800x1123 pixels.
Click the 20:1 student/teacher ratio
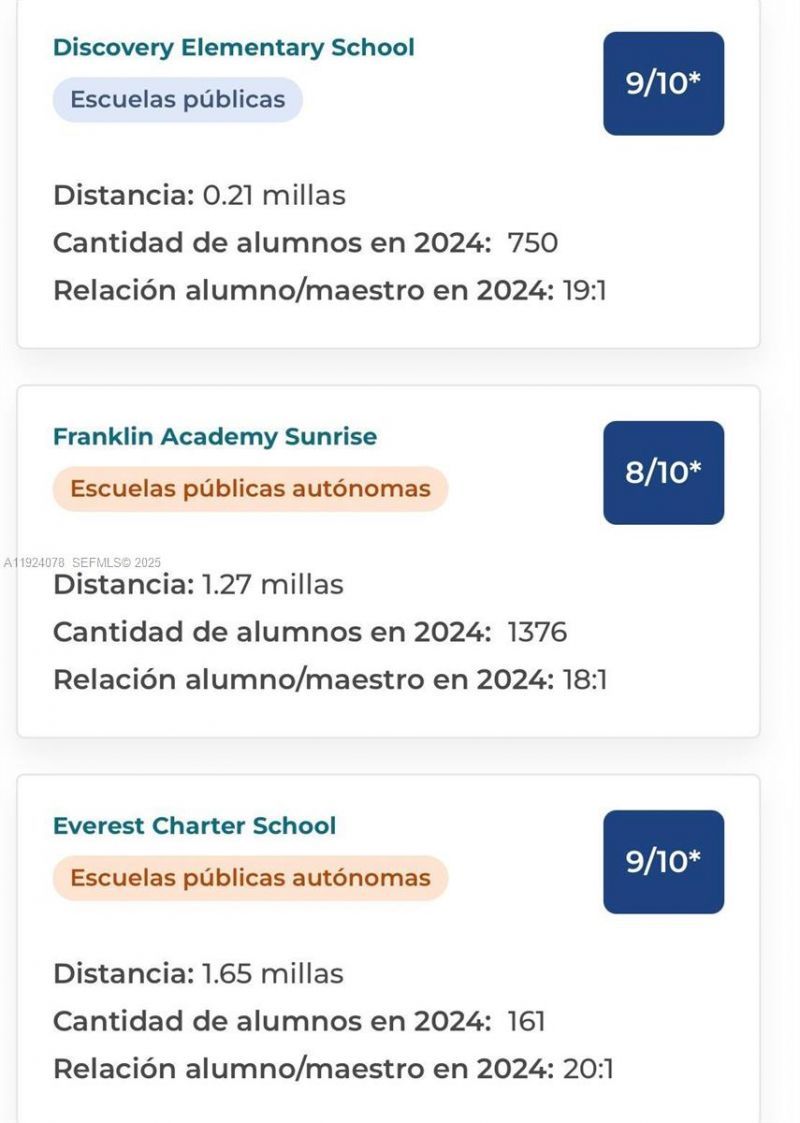coord(588,1069)
